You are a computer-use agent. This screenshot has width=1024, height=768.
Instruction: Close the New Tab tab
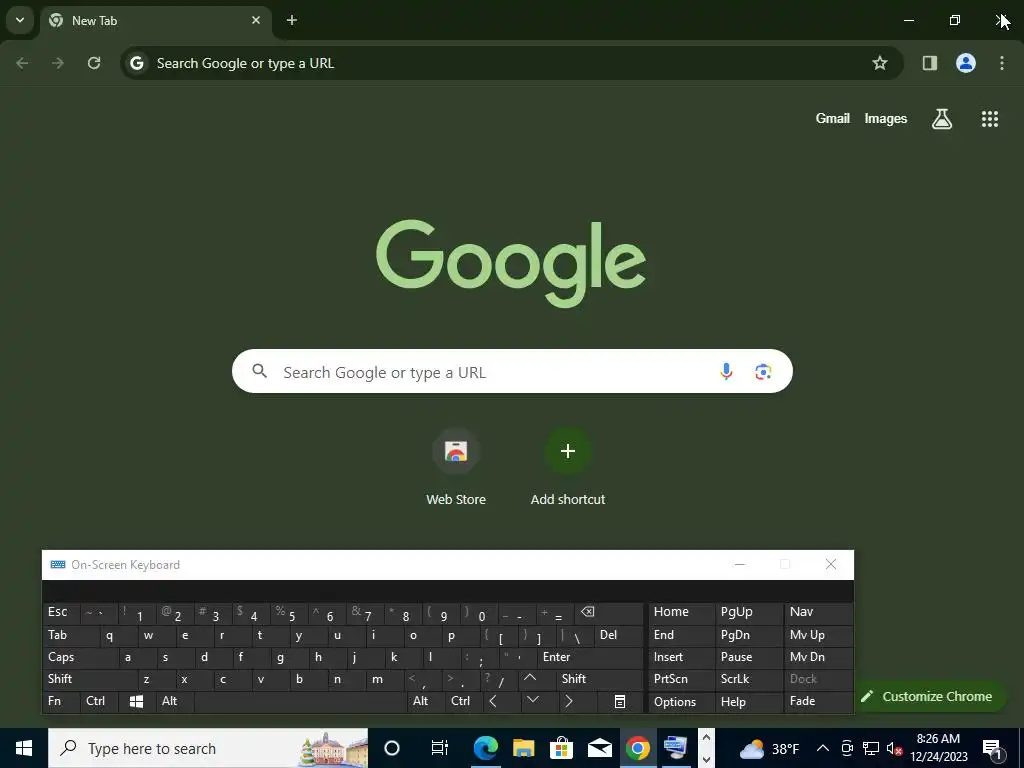click(x=256, y=20)
